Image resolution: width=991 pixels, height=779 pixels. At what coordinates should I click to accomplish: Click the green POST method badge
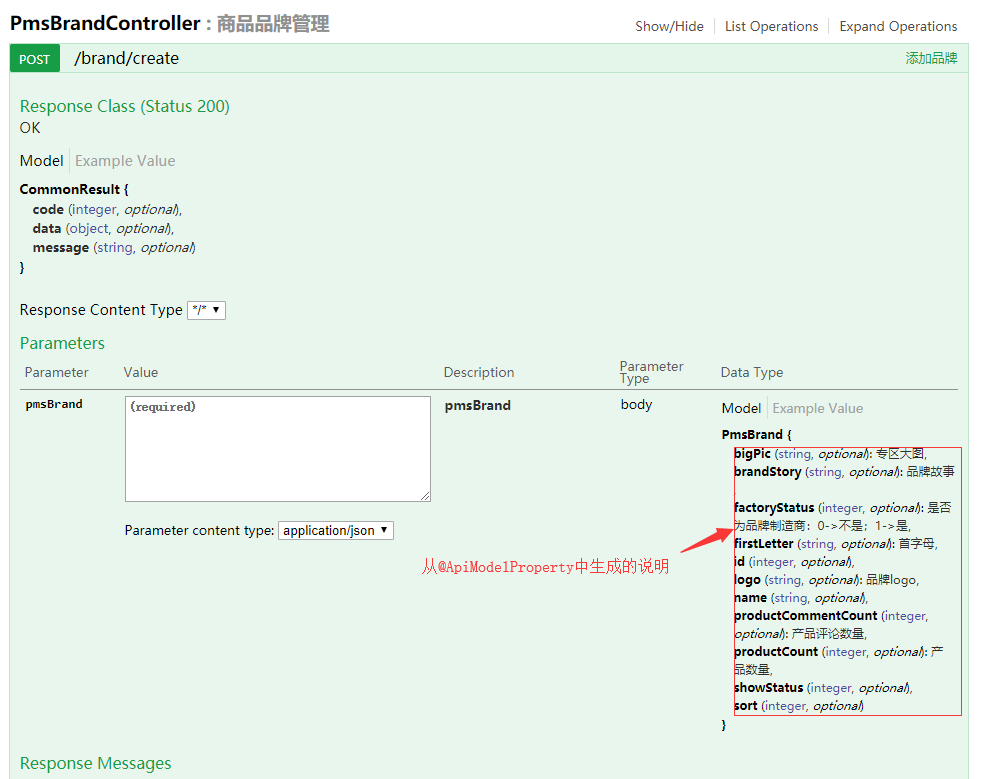(x=35, y=59)
